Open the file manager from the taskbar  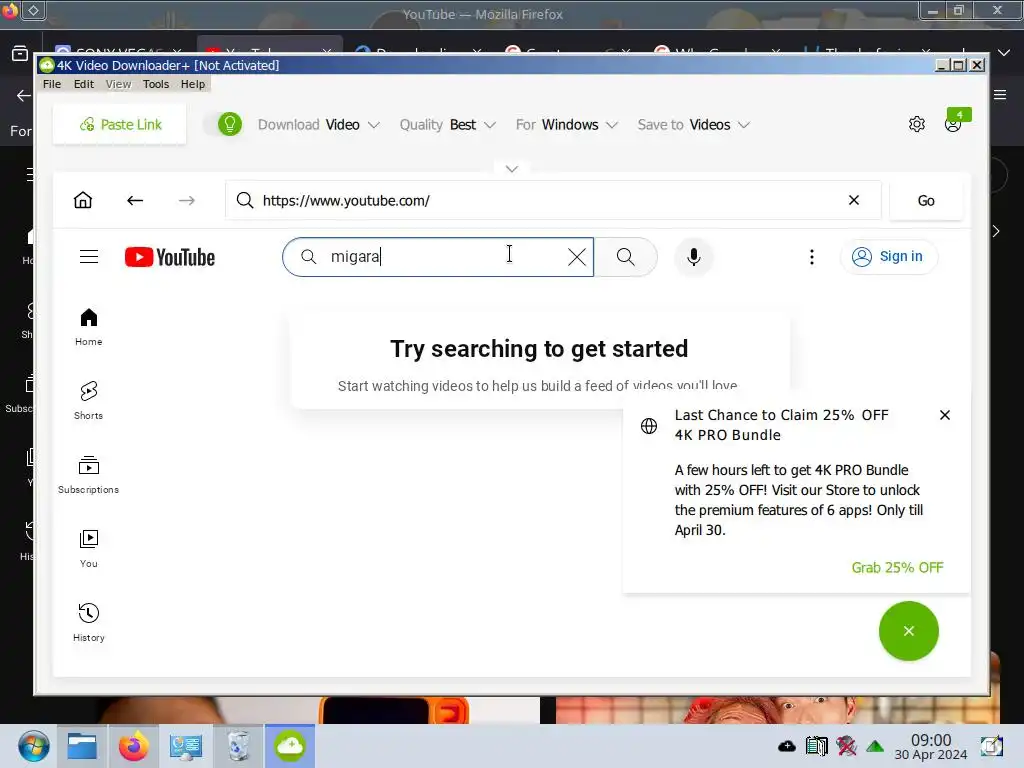[82, 746]
